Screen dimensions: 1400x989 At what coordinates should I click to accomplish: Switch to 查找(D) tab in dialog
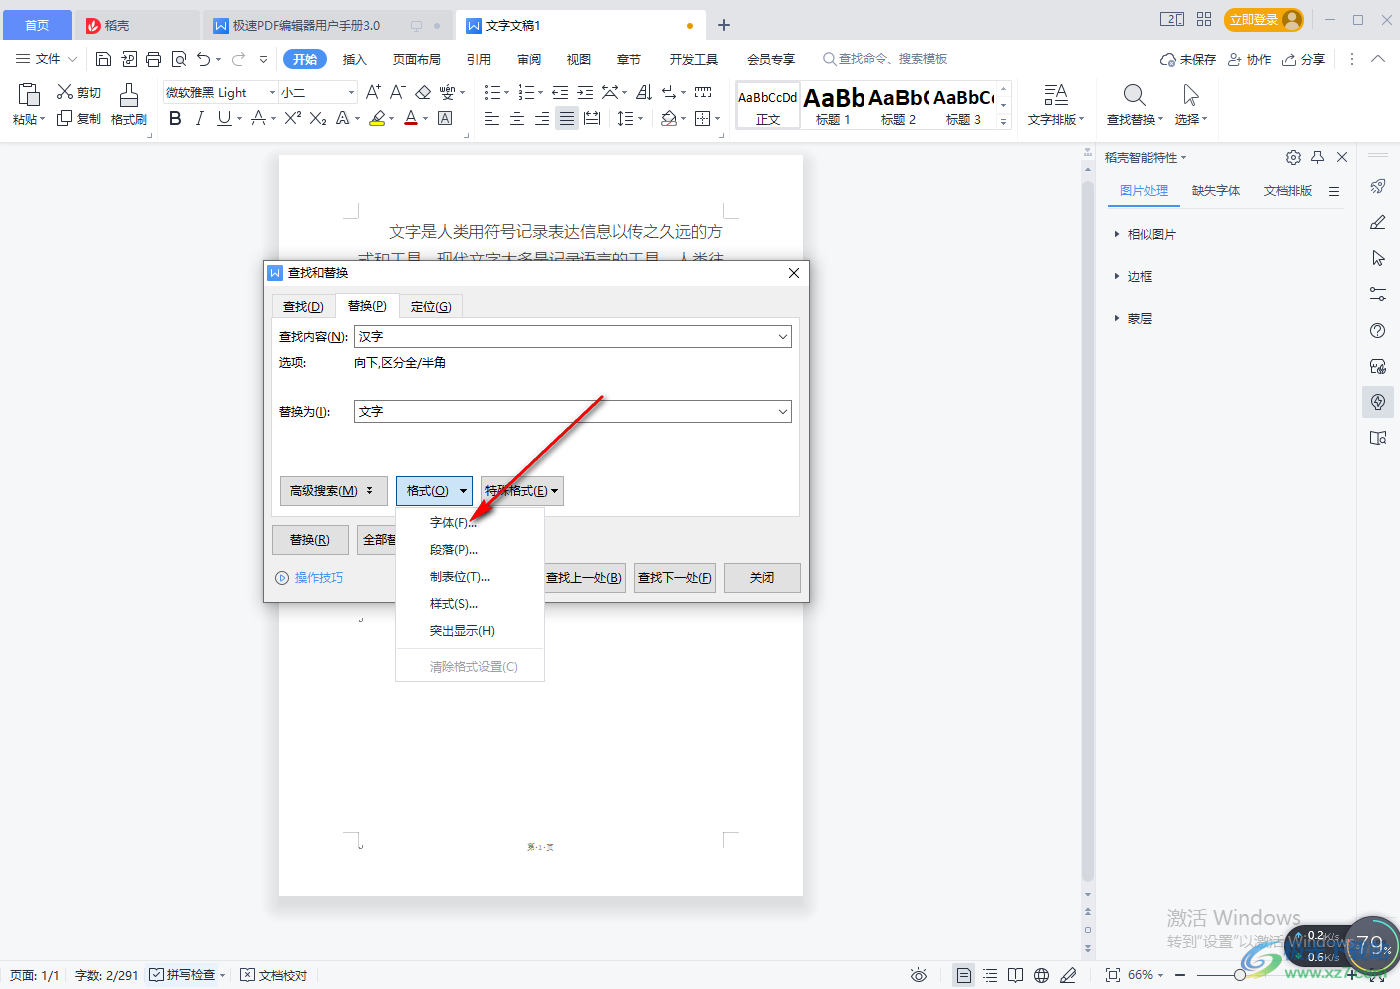click(x=303, y=306)
